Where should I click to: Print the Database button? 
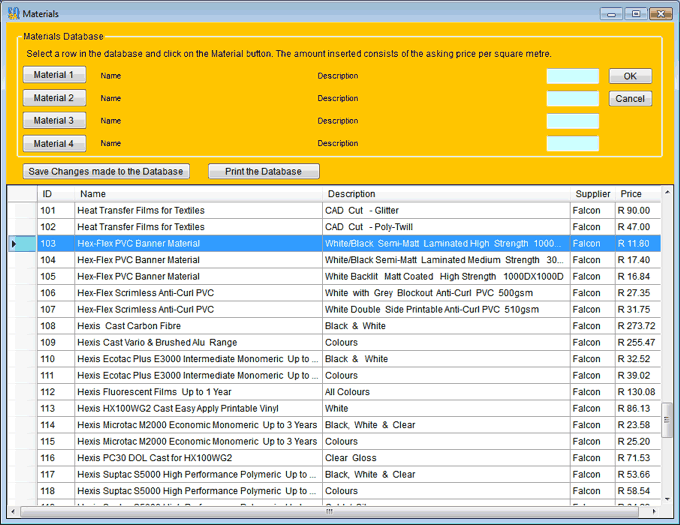pyautogui.click(x=263, y=171)
